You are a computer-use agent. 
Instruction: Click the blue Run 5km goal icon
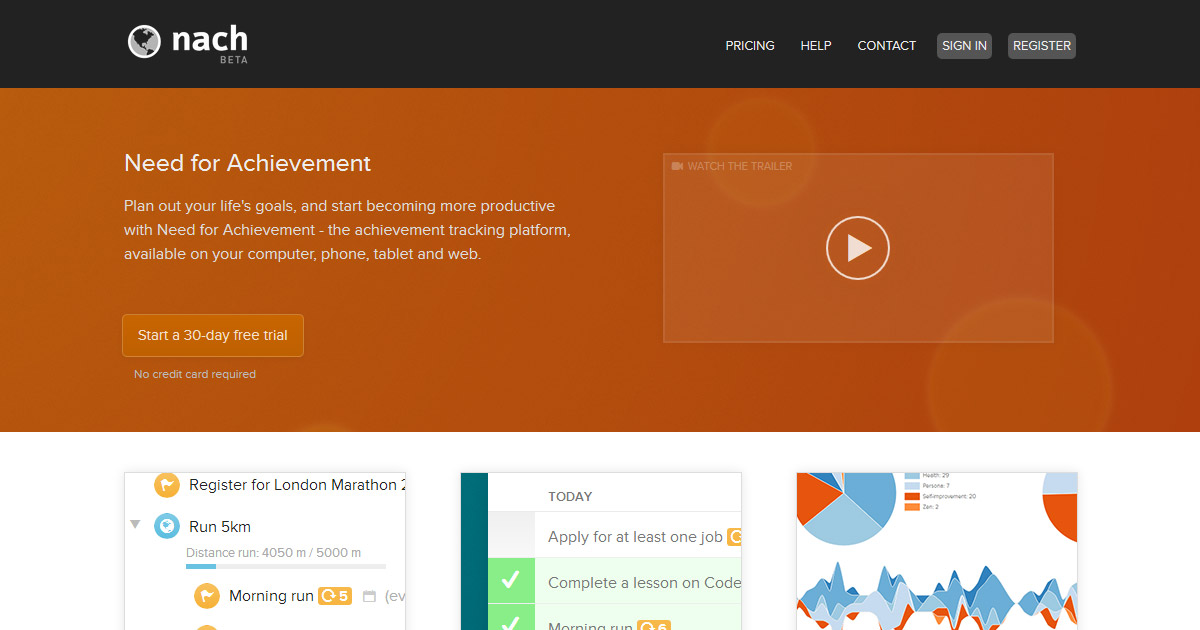coord(166,526)
